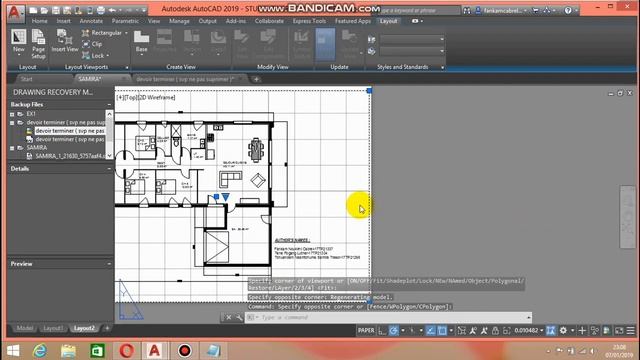Image resolution: width=640 pixels, height=360 pixels.
Task: Click the Help question mark icon
Action: click(568, 11)
